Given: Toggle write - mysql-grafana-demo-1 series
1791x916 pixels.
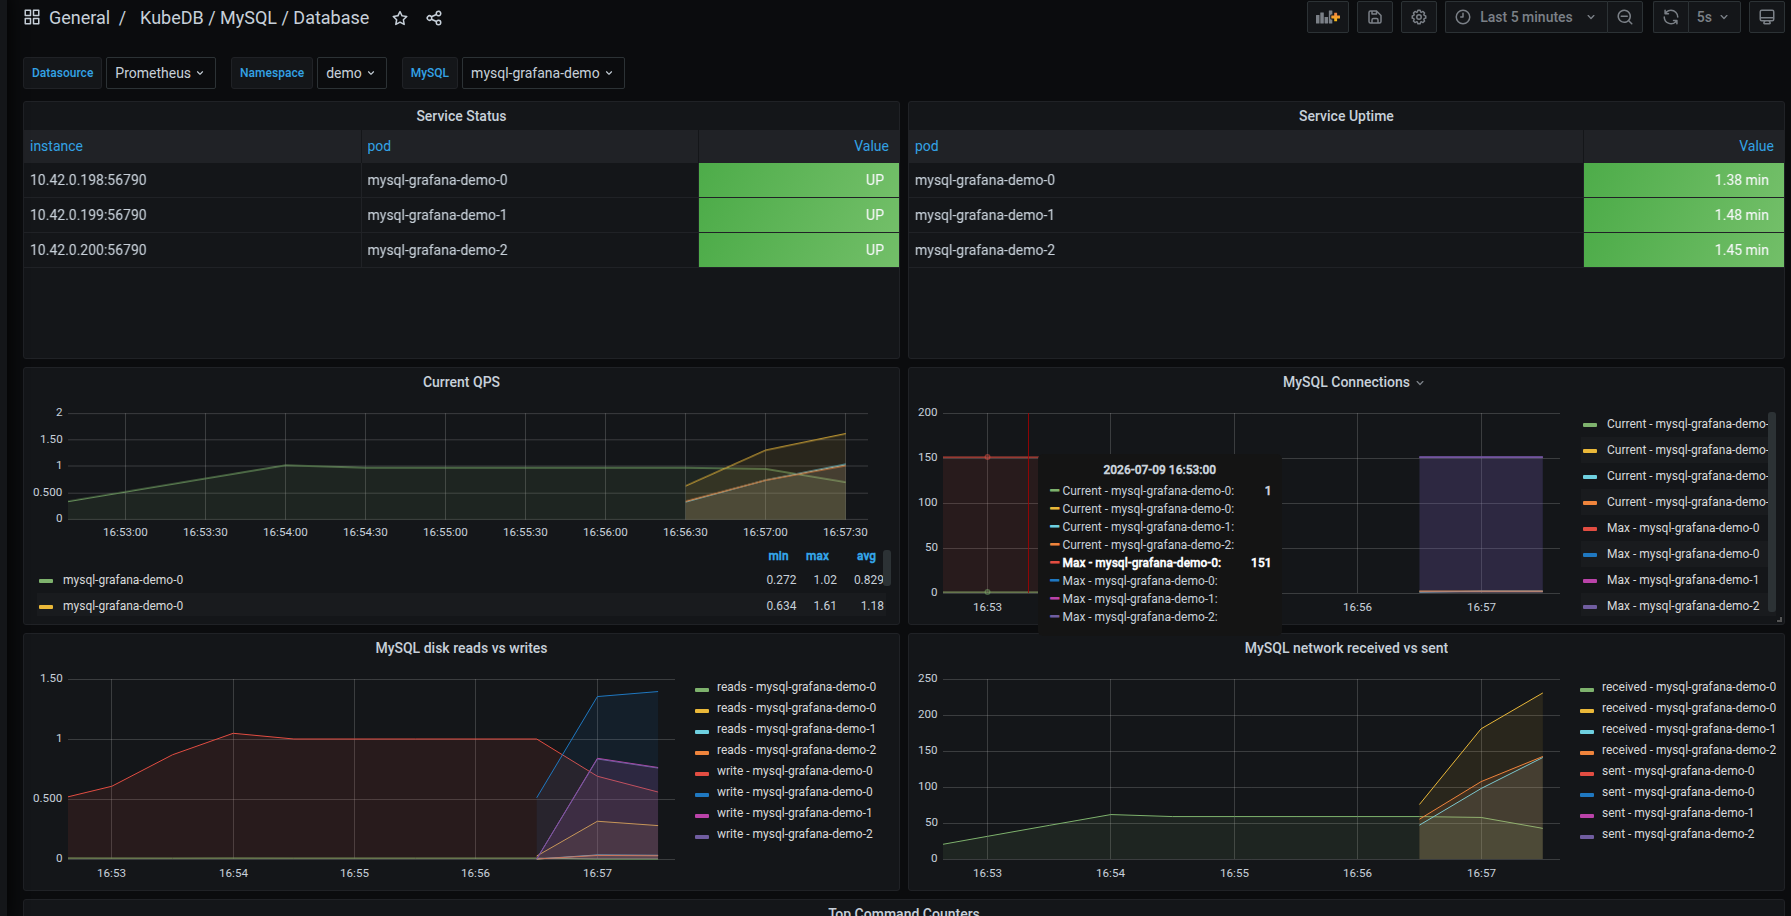Looking at the screenshot, I should [x=794, y=813].
